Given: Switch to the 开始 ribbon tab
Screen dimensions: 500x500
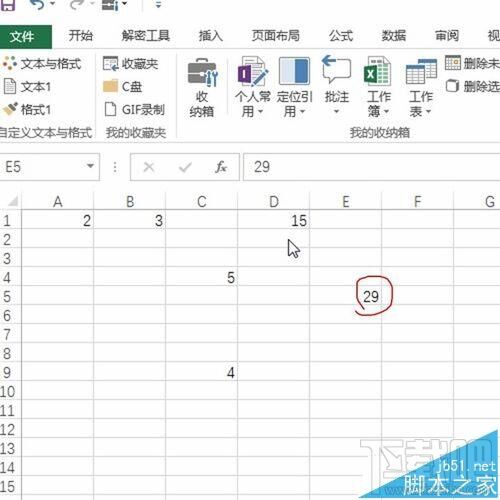Looking at the screenshot, I should (80, 36).
